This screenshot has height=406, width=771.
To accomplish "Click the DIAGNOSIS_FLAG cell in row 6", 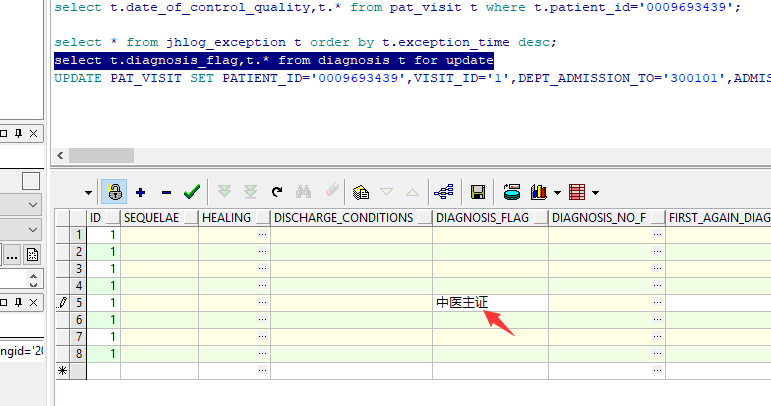I will click(491, 320).
